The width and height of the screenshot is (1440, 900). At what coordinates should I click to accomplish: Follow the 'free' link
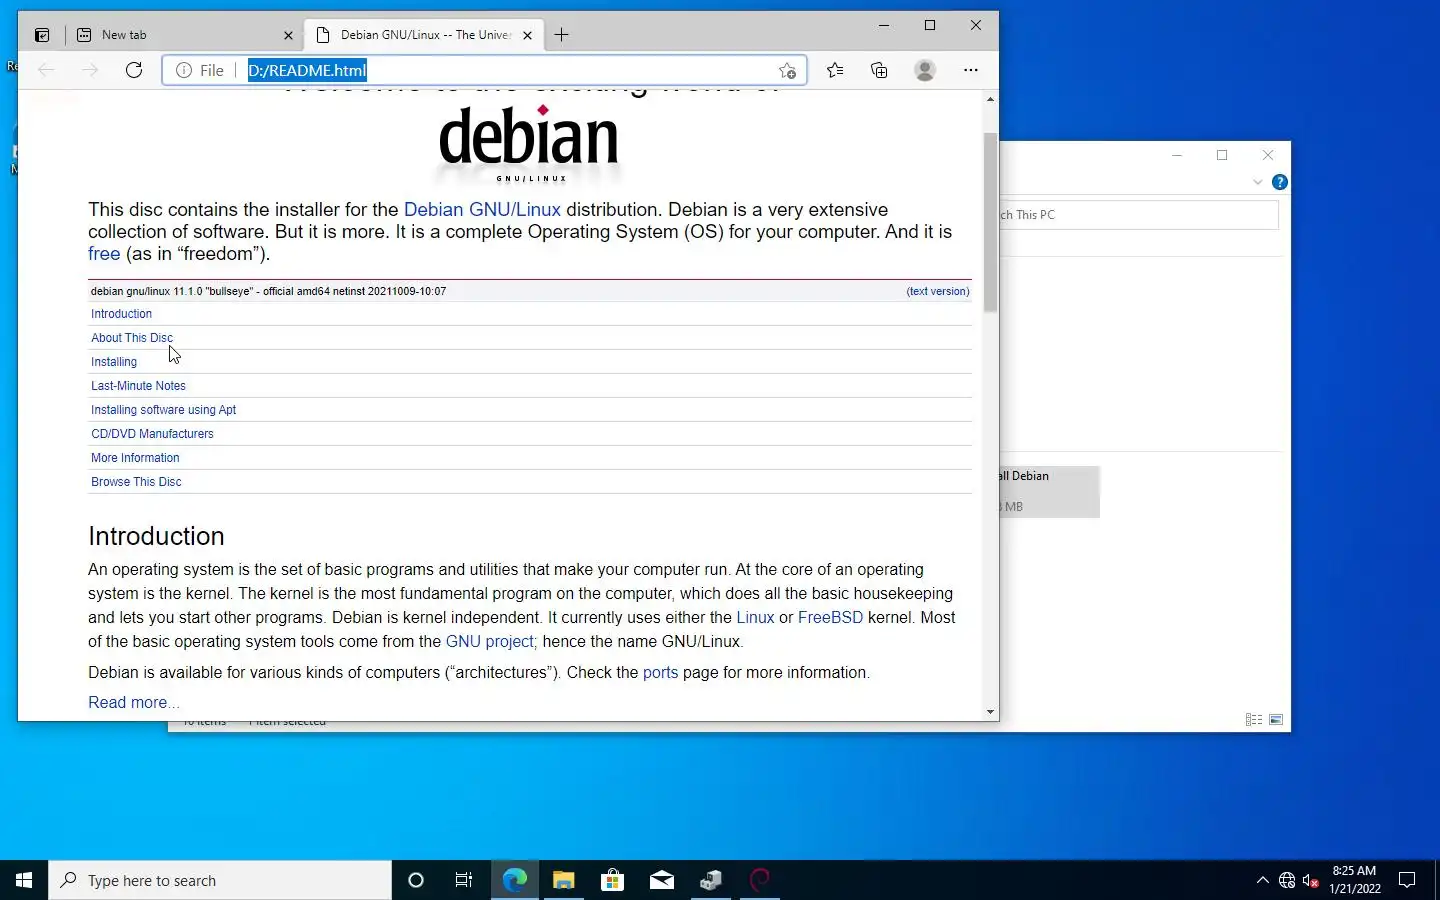point(104,254)
